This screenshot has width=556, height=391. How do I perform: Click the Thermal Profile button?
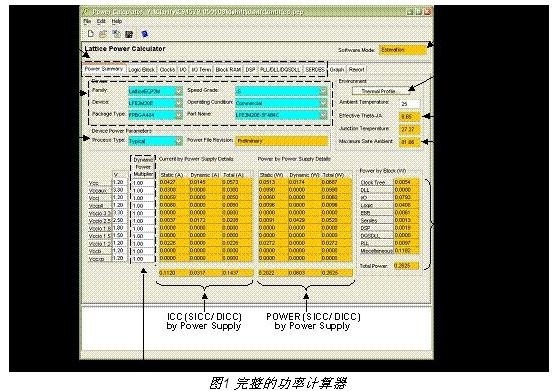pyautogui.click(x=378, y=91)
